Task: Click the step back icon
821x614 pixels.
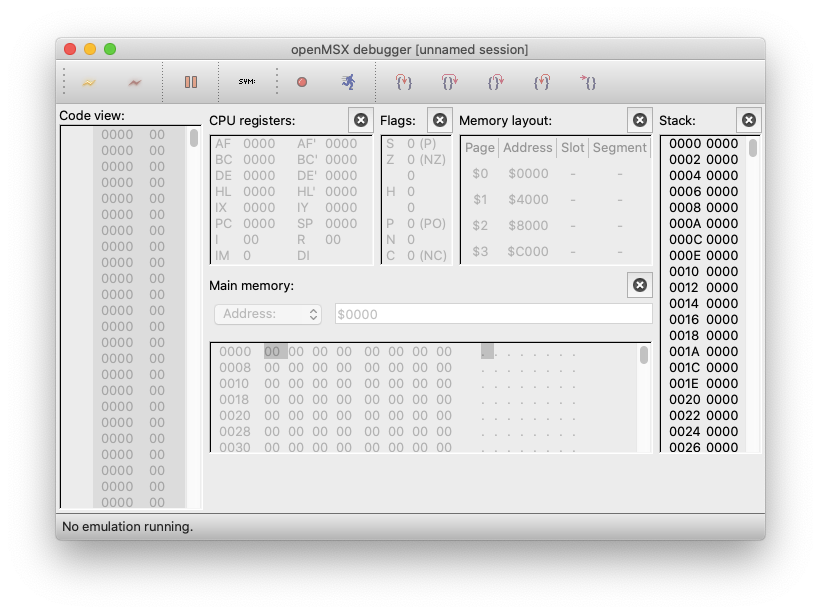Action: pos(542,82)
